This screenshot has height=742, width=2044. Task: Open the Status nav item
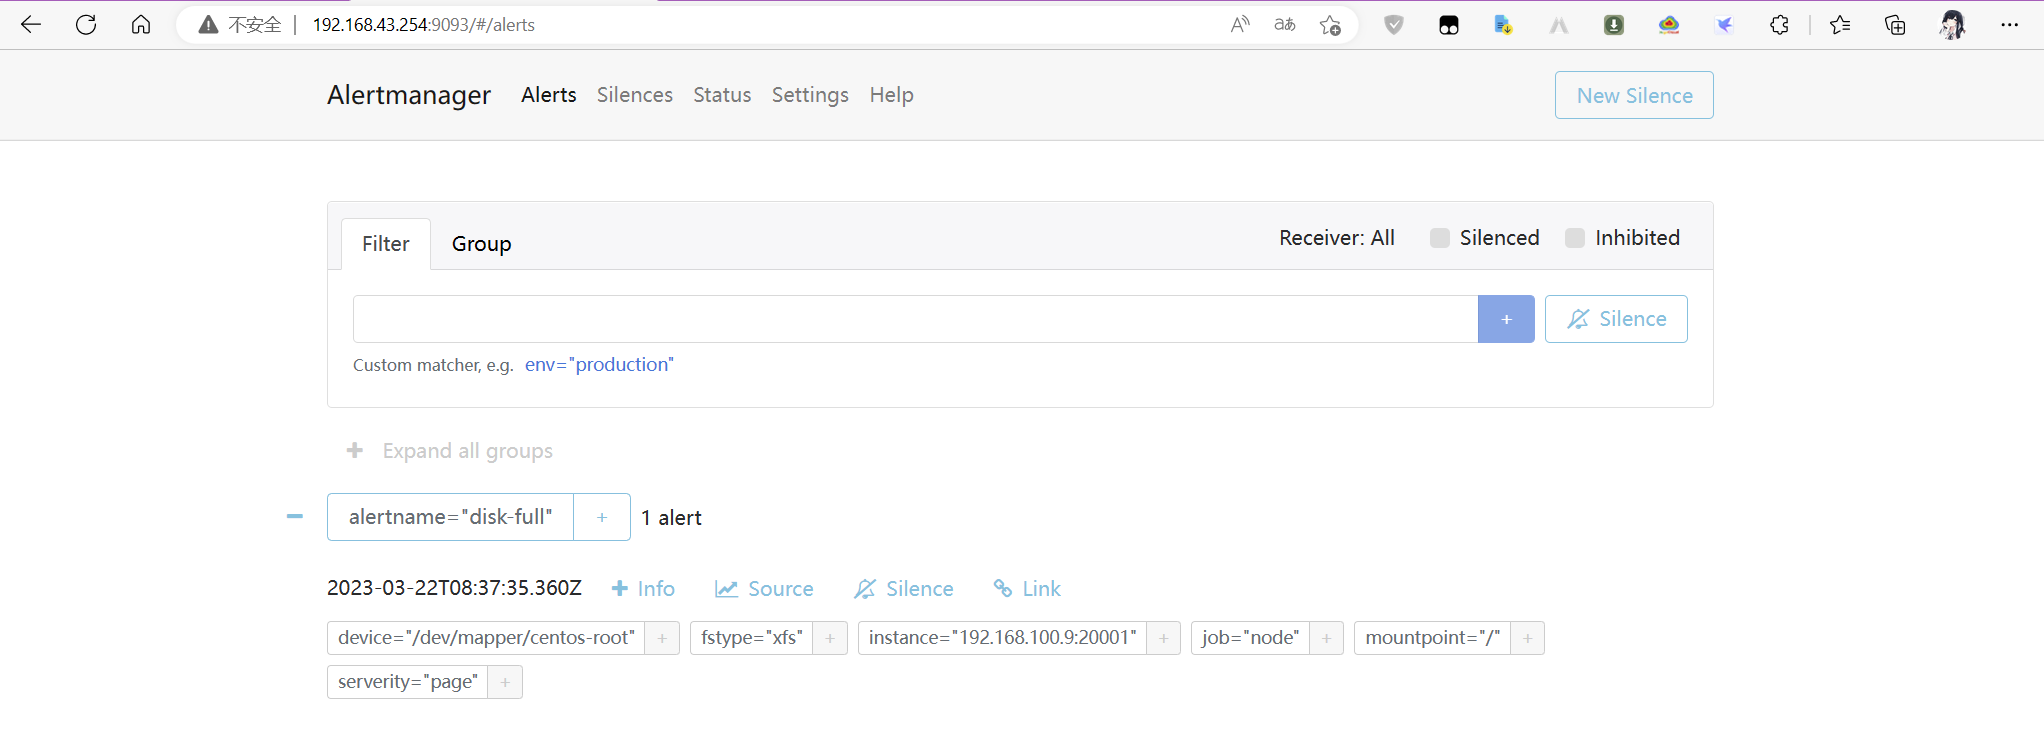(x=722, y=95)
